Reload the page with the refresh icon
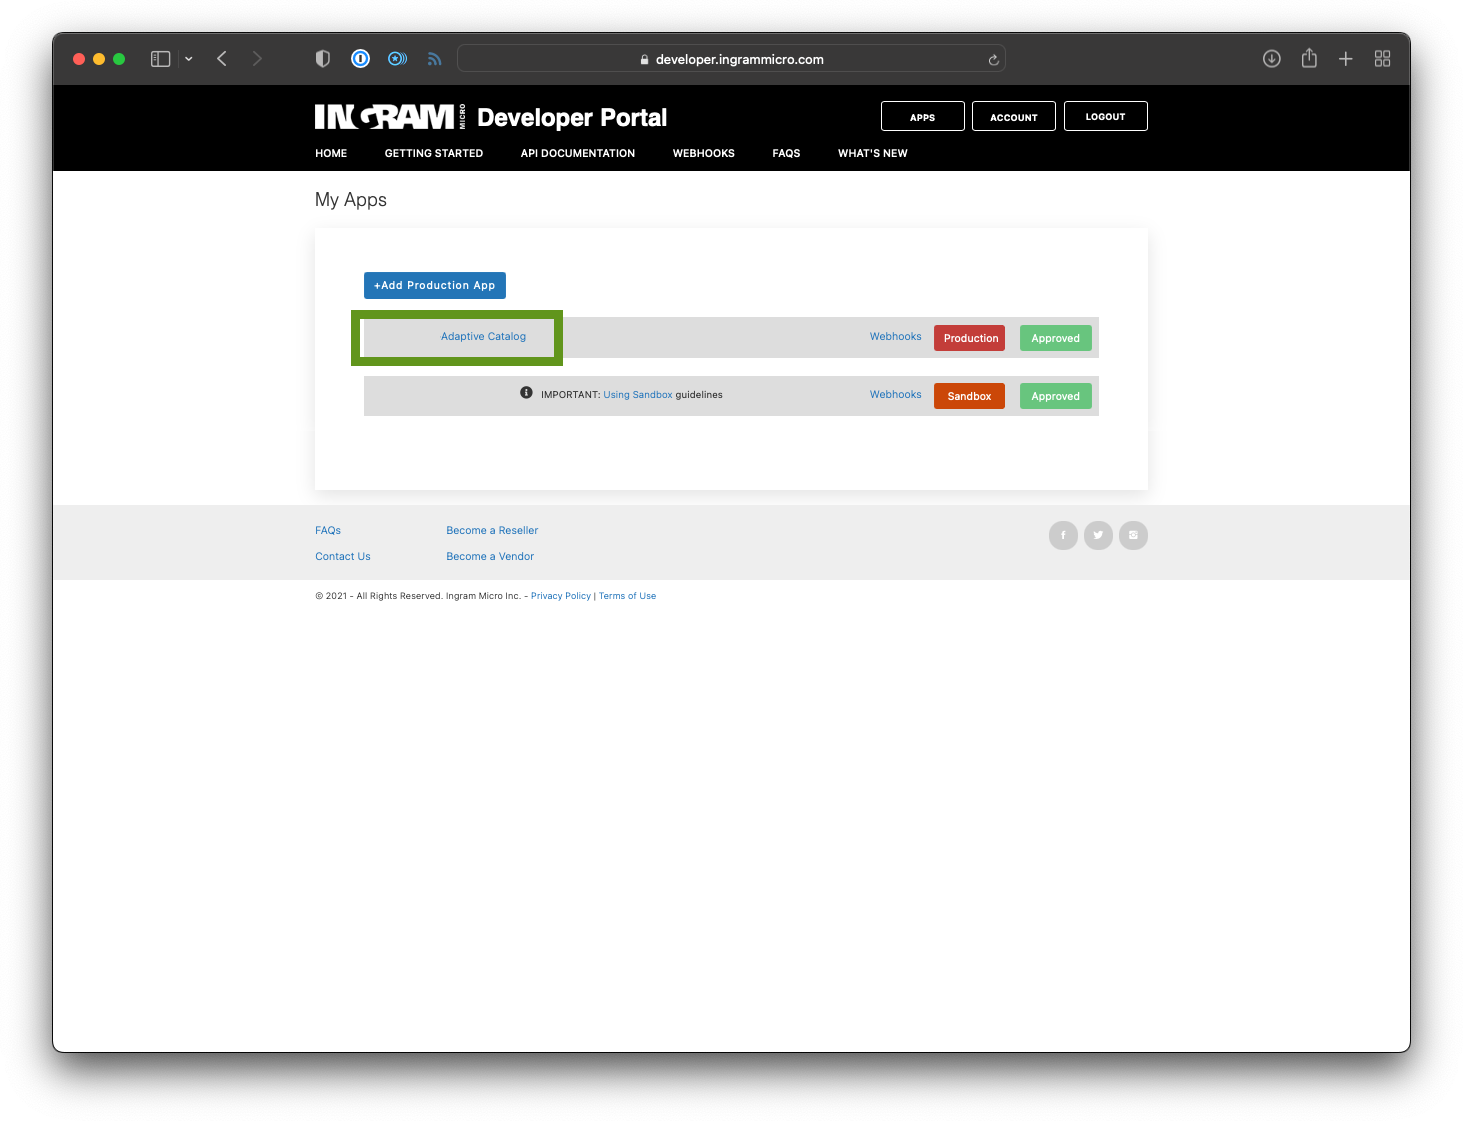The image size is (1463, 1121). tap(993, 60)
